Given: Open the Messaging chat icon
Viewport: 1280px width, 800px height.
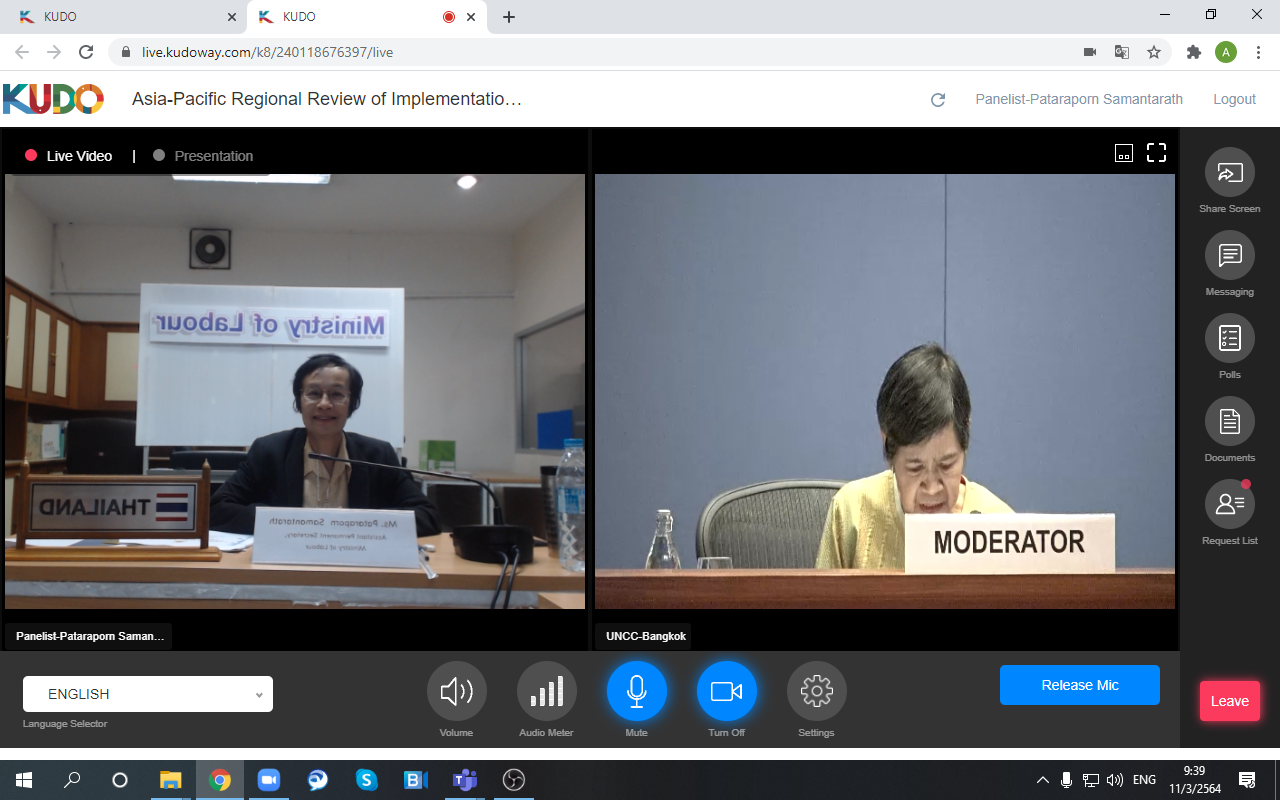Looking at the screenshot, I should pos(1229,256).
